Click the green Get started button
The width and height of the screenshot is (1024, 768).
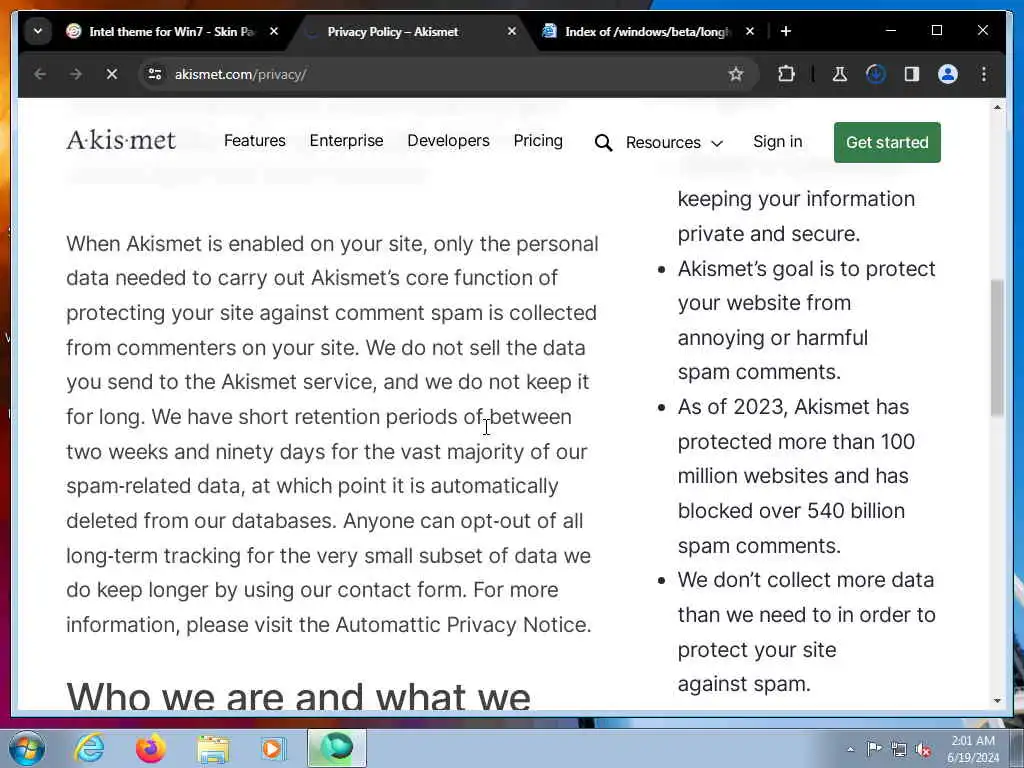point(887,142)
